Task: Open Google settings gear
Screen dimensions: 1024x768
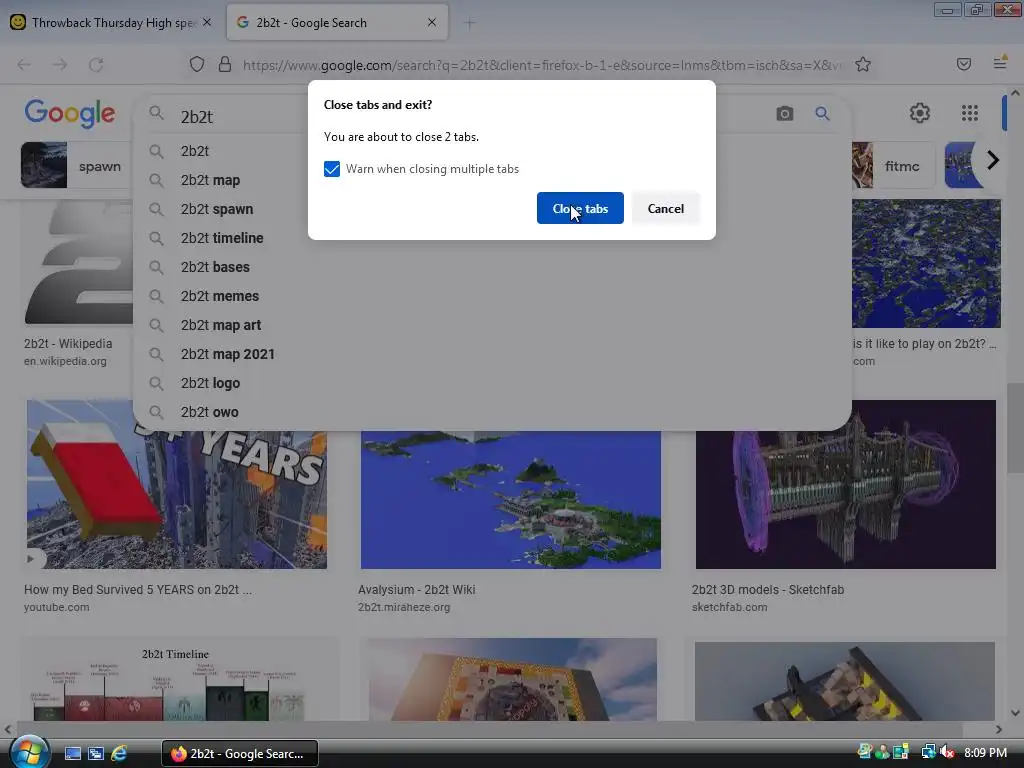Action: point(920,113)
